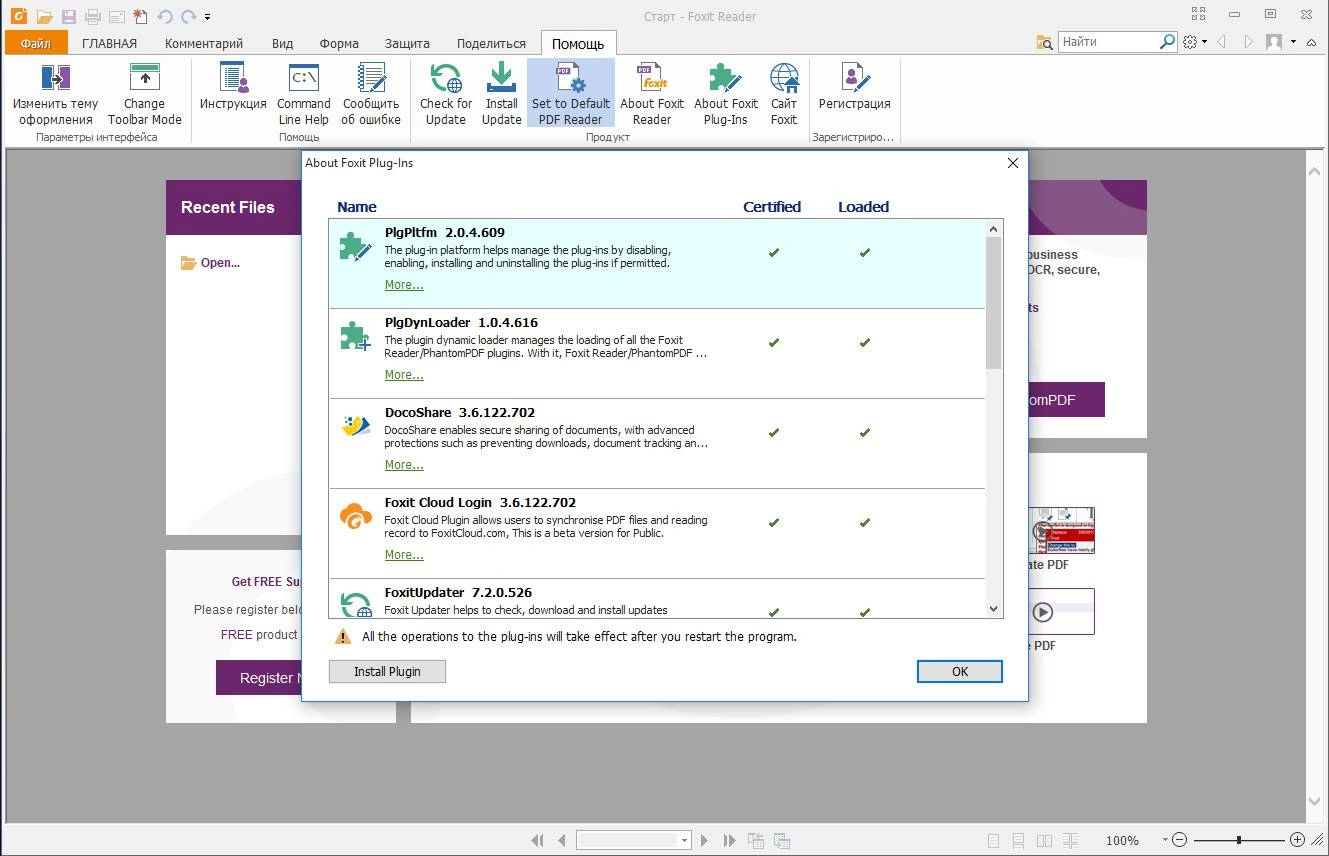Click More... link under PlgDynLoader
1329x856 pixels.
(404, 375)
